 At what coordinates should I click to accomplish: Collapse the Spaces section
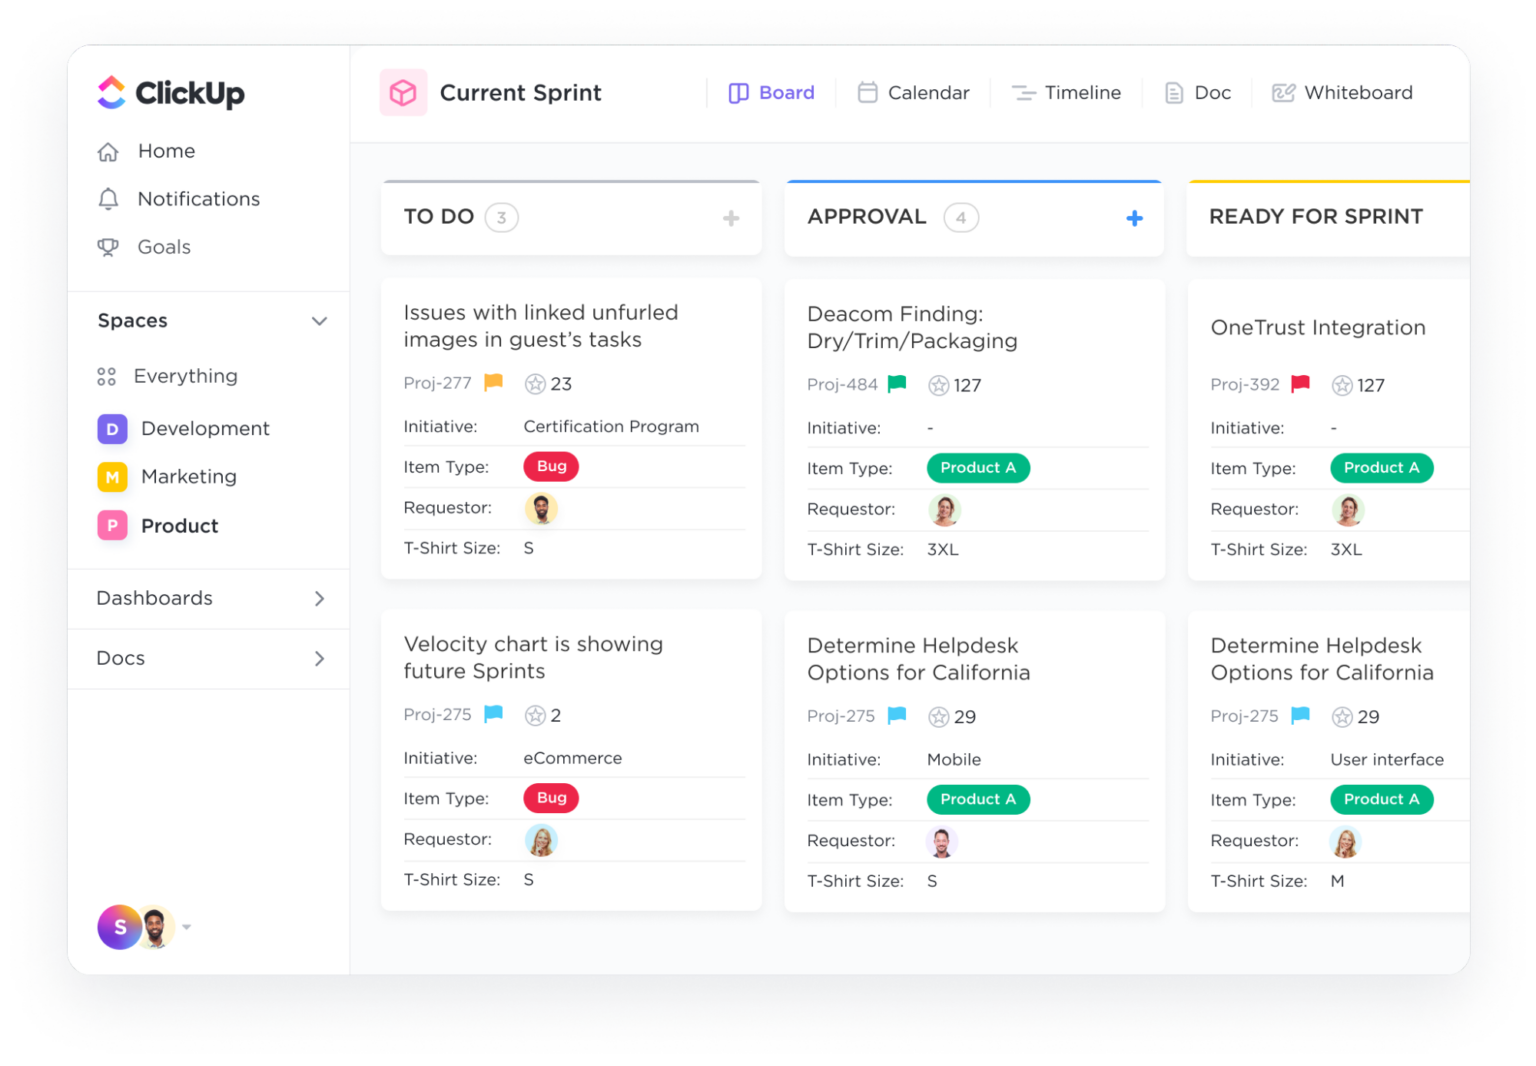[319, 321]
